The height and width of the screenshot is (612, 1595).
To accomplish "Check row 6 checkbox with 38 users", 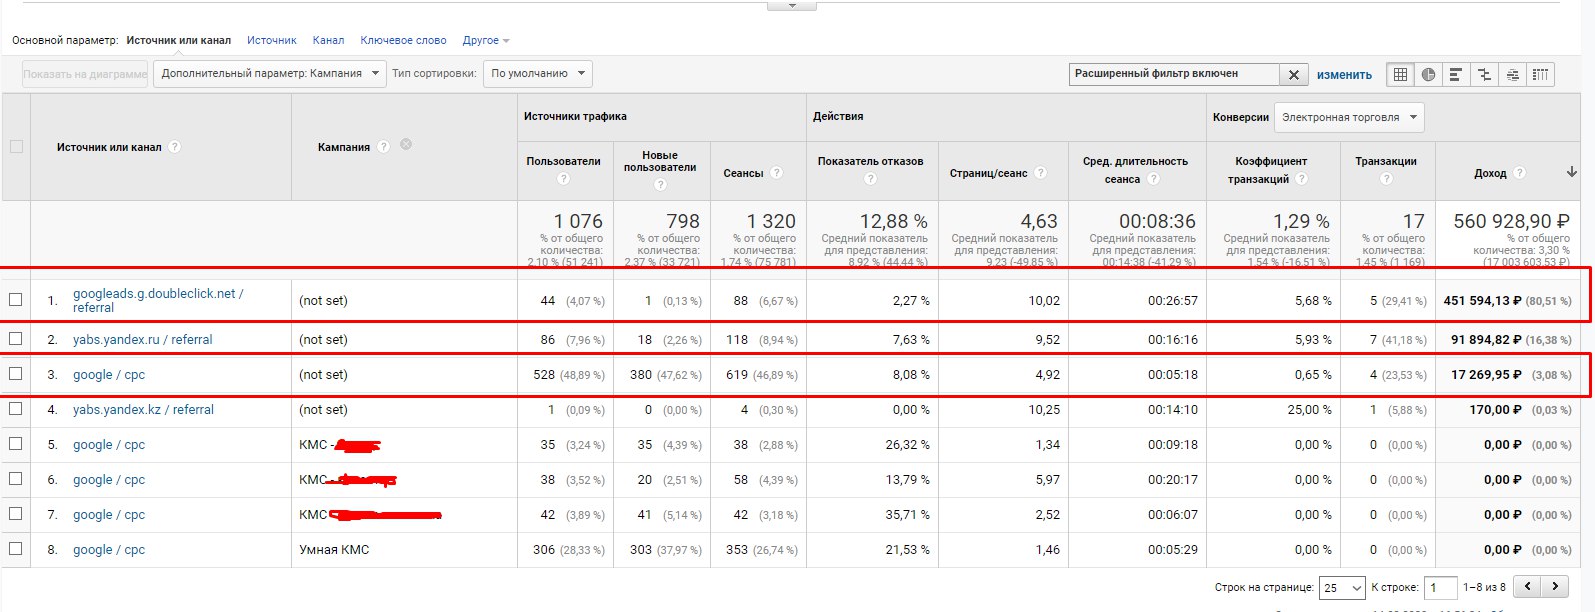I will click(16, 479).
